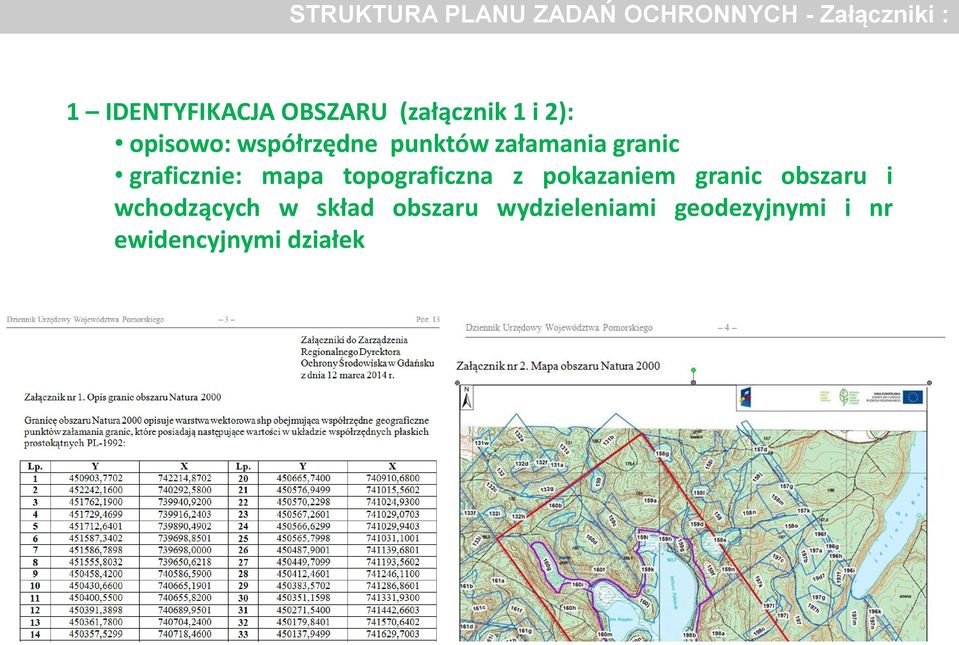The image size is (959, 645).
Task: Click the table cell '451555,8032'
Action: click(95, 562)
